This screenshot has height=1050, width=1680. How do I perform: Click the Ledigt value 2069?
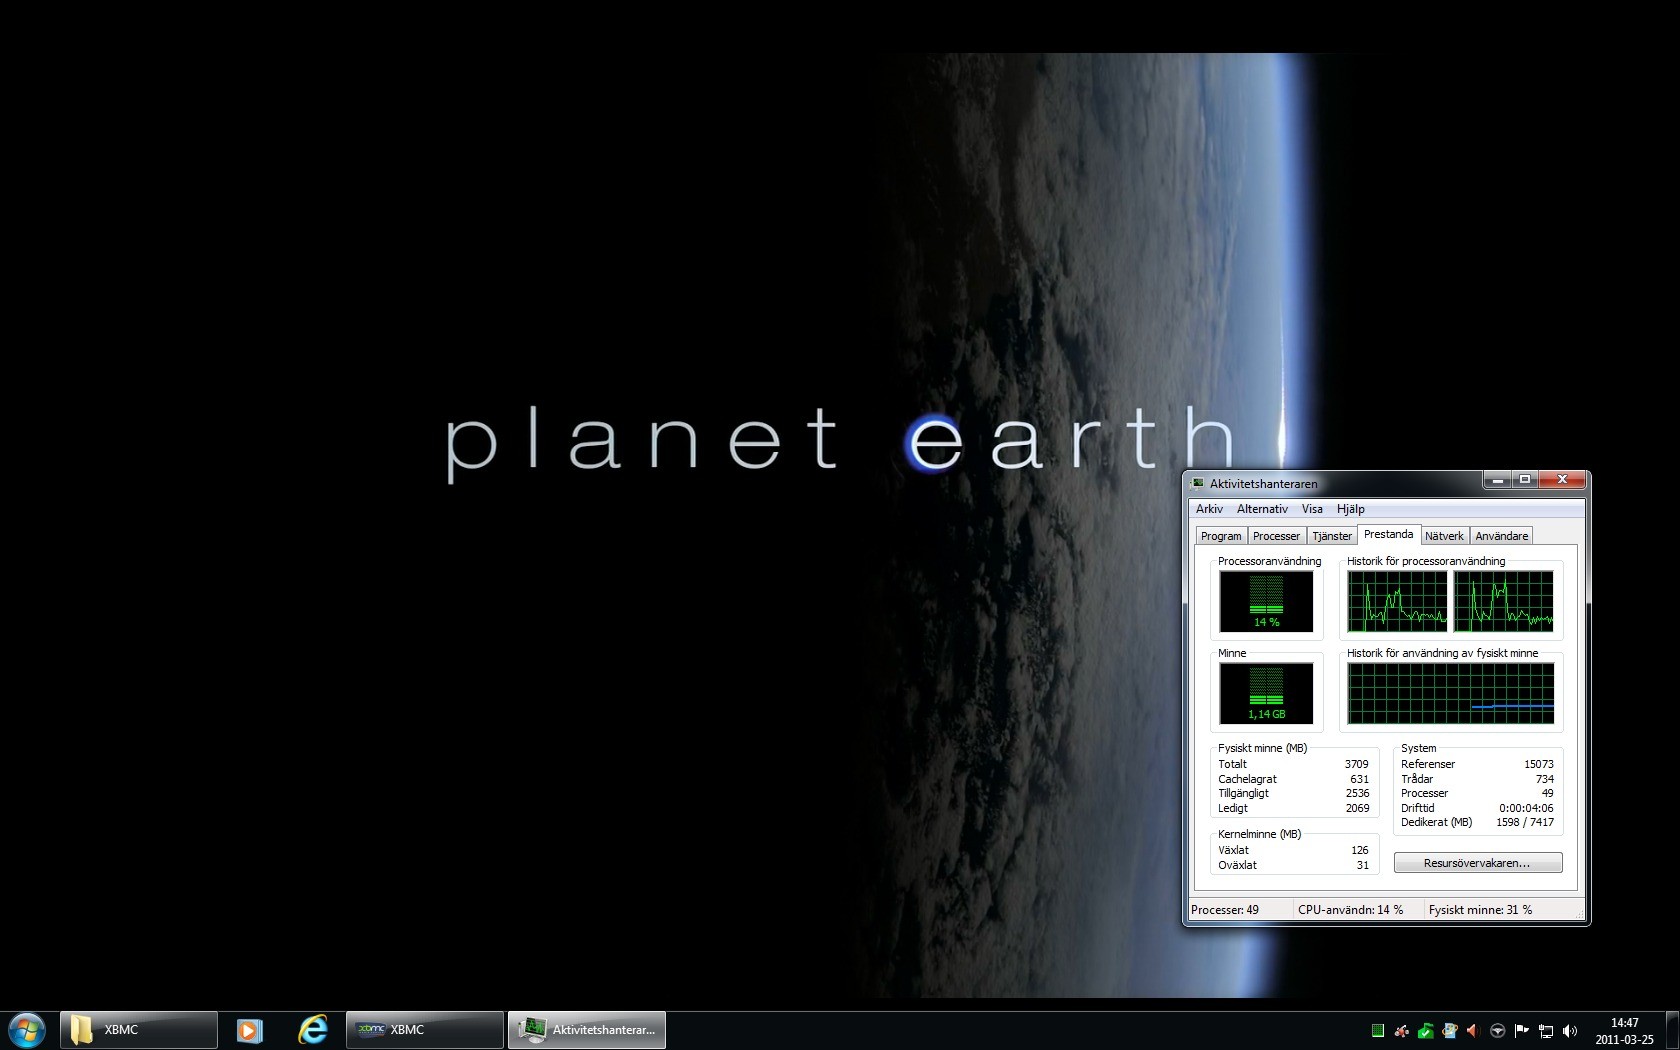coord(1357,808)
